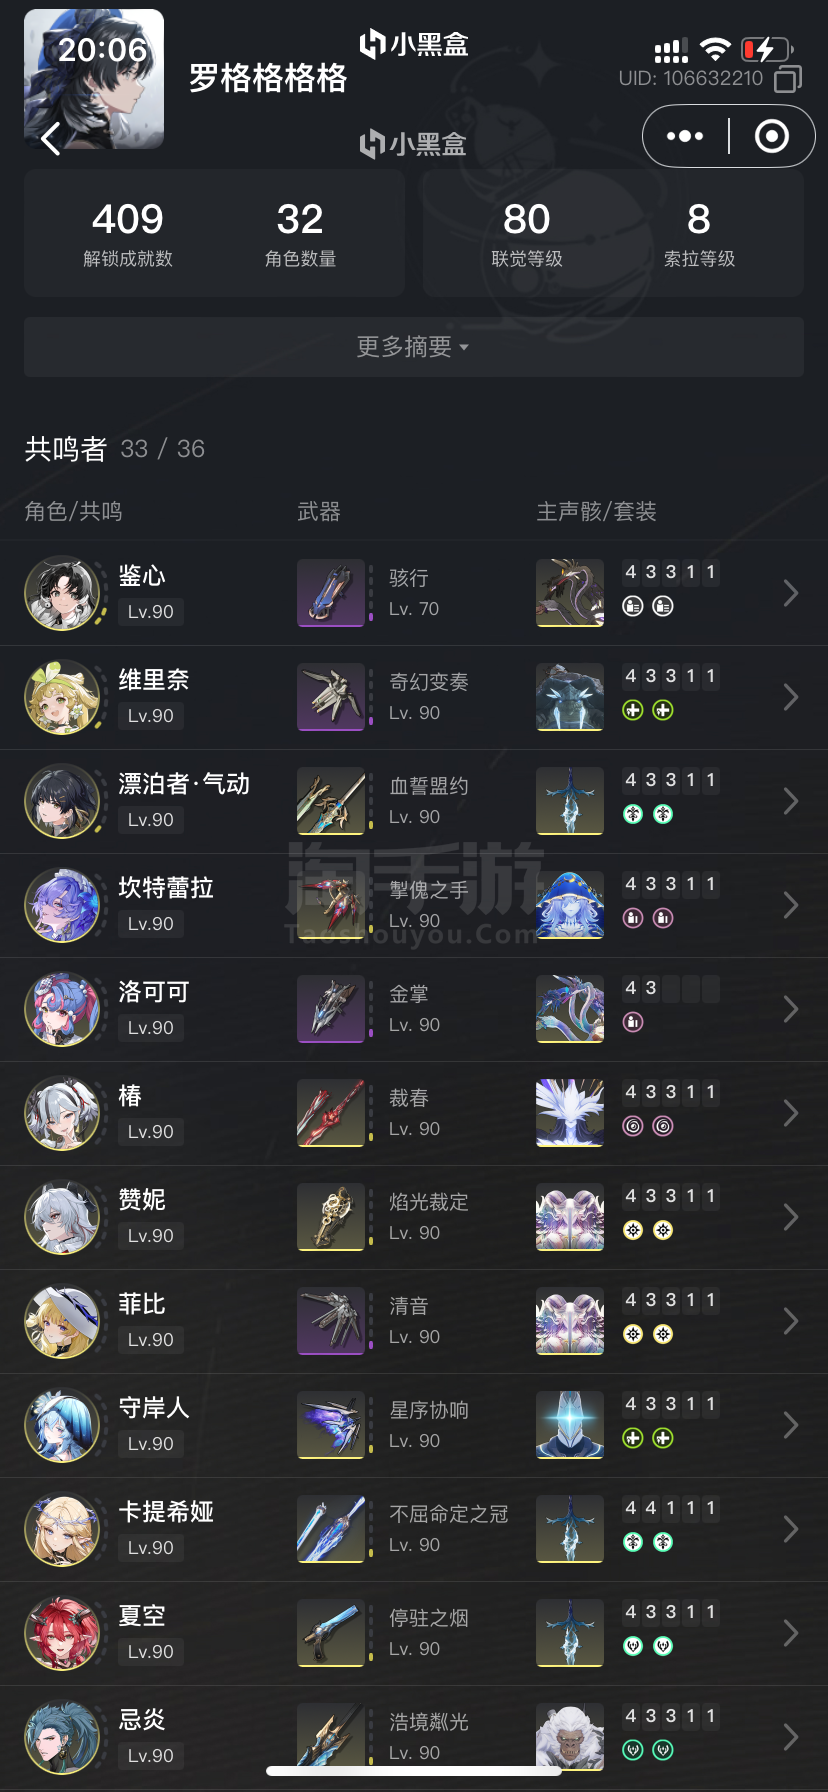This screenshot has width=828, height=1792.
Task: Tap the 联觉等级 80 stat
Action: pos(527,233)
